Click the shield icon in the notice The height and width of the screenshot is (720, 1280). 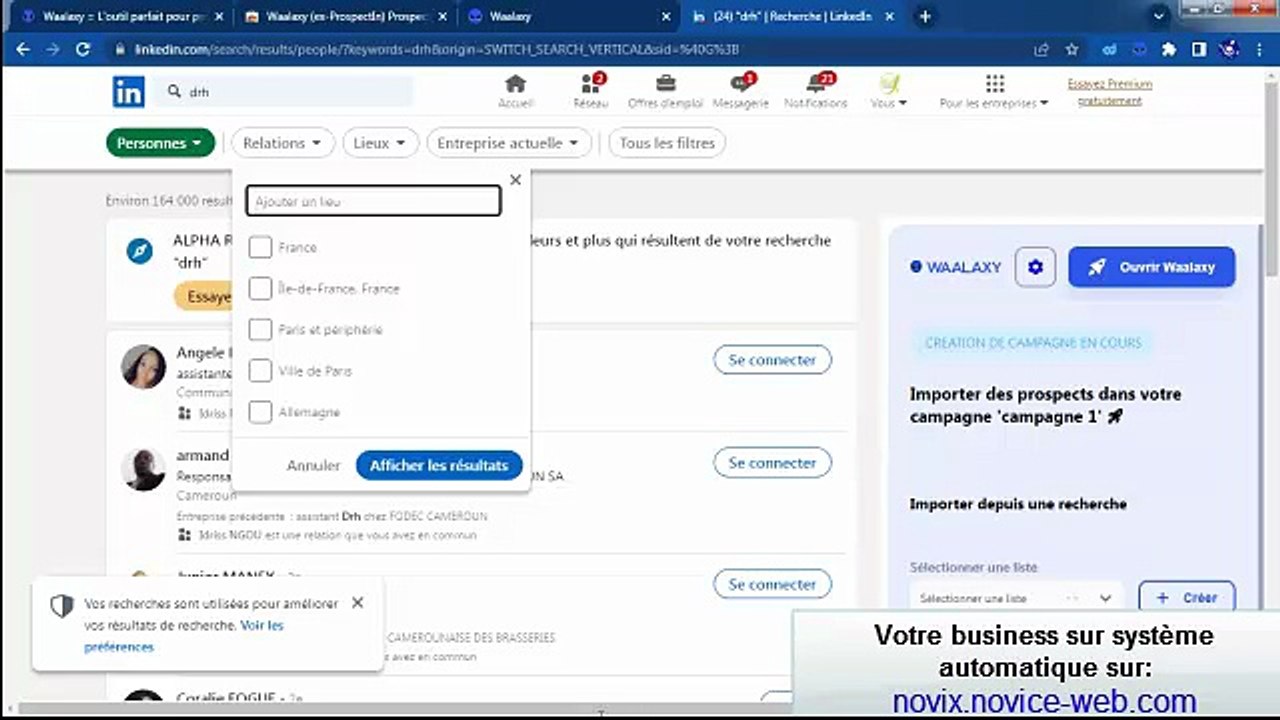click(x=62, y=606)
